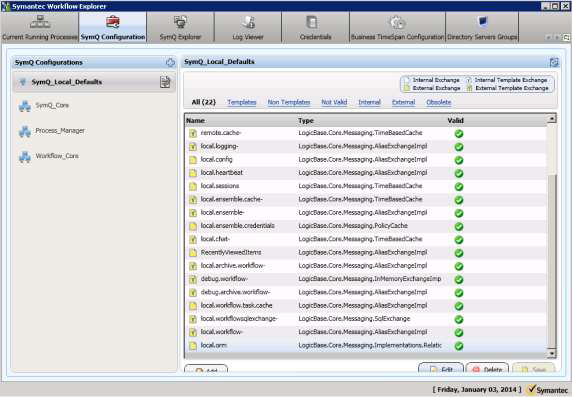Sort by the Type column header
The width and height of the screenshot is (572, 397).
pyautogui.click(x=306, y=120)
